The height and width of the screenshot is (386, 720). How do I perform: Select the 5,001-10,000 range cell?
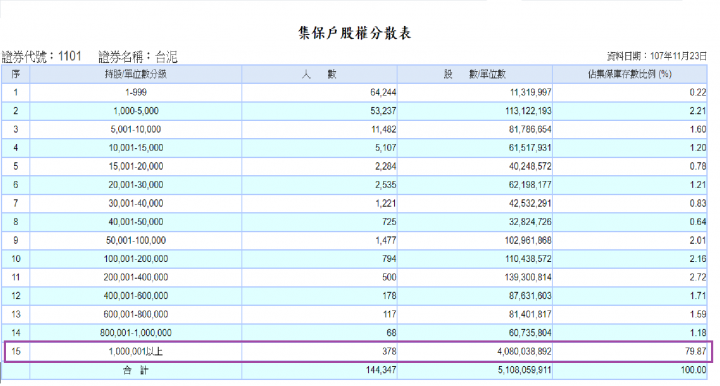click(135, 129)
